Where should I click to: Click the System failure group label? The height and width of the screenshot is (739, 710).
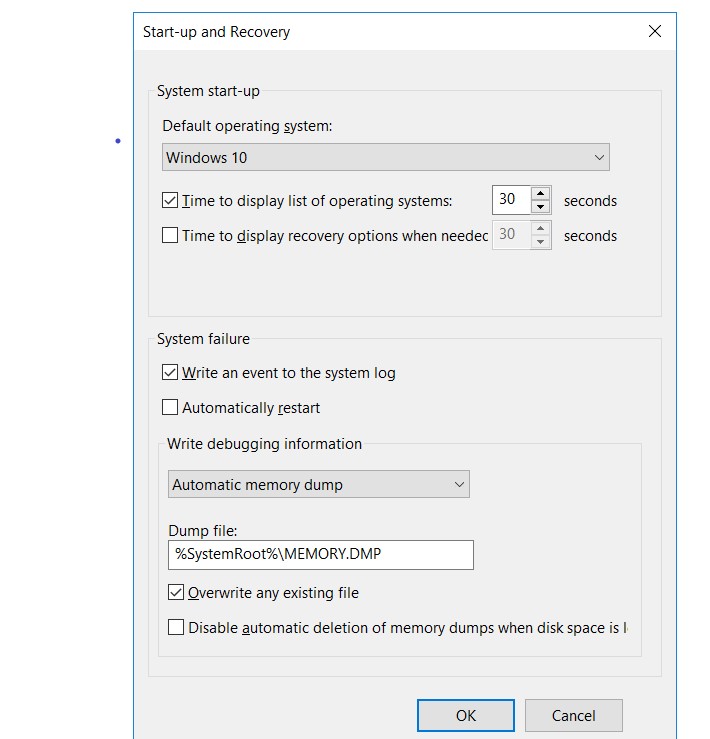pos(203,339)
